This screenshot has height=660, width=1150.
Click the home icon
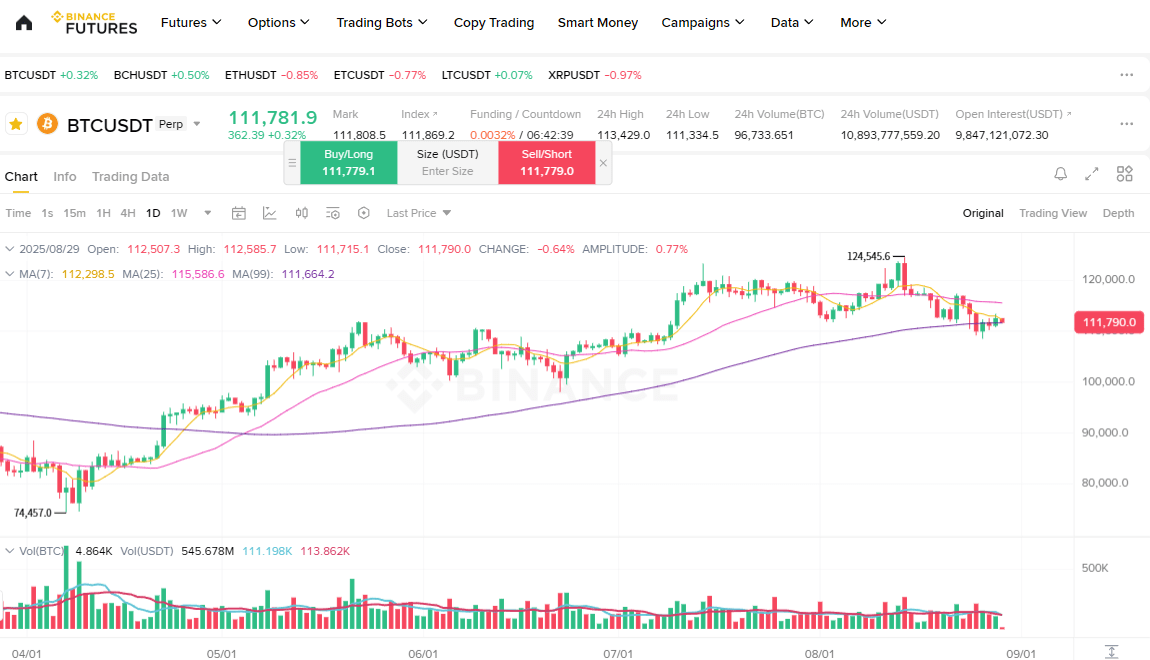(23, 23)
